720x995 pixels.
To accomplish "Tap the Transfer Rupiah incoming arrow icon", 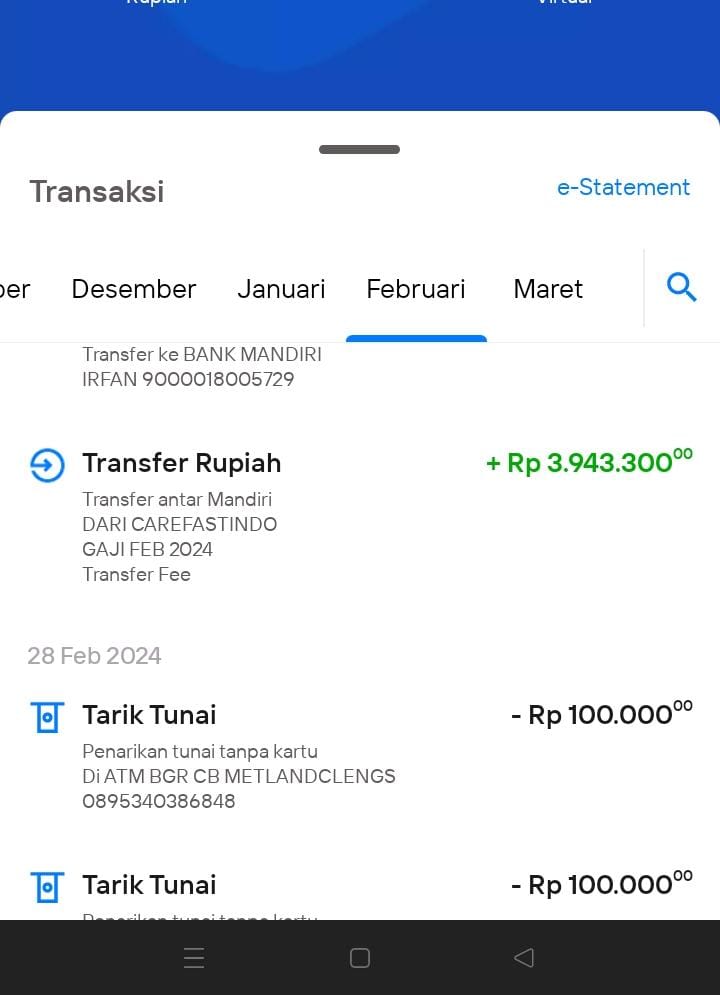I will point(48,465).
